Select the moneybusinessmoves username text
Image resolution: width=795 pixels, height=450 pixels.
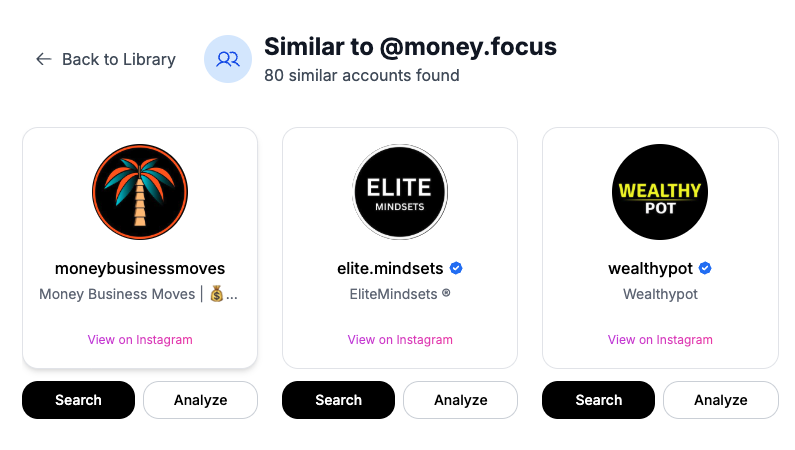pos(140,268)
